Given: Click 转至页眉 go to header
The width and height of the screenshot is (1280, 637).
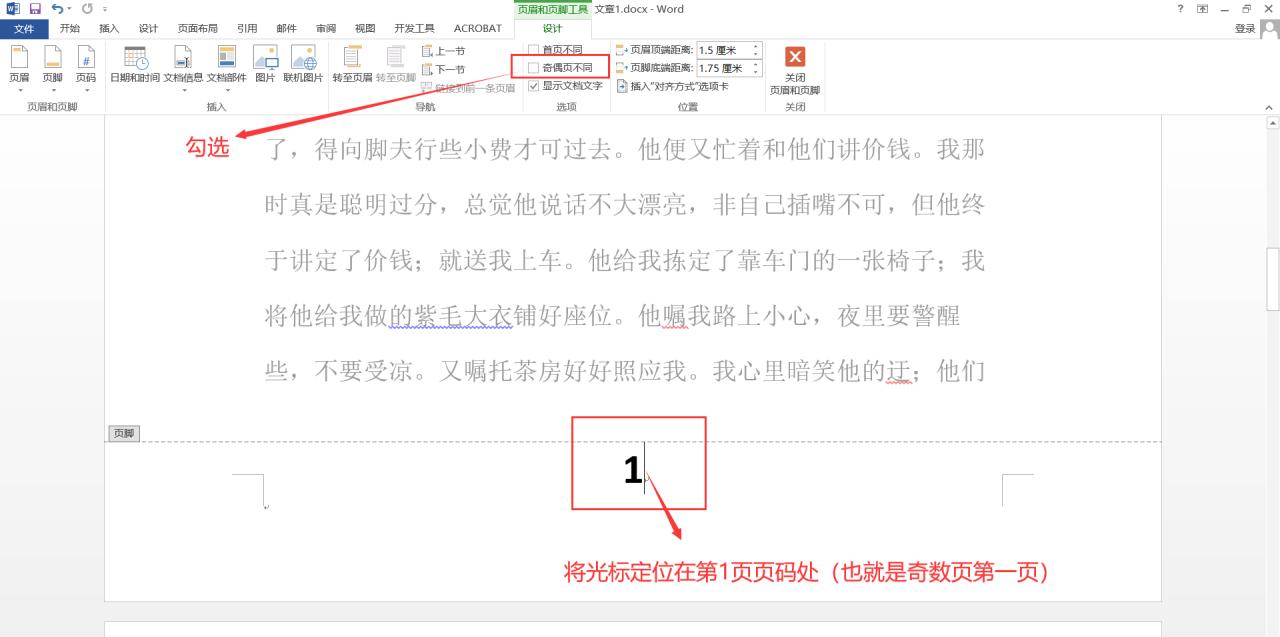Looking at the screenshot, I should click(x=352, y=64).
